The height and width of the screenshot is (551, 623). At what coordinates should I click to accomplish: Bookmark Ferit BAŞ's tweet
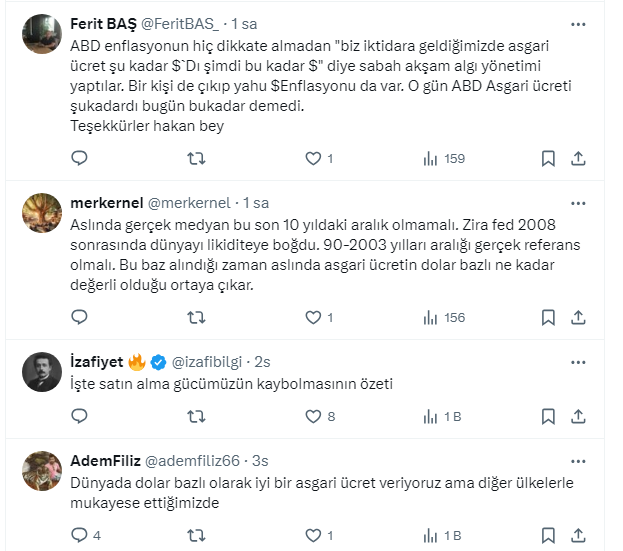(x=548, y=158)
